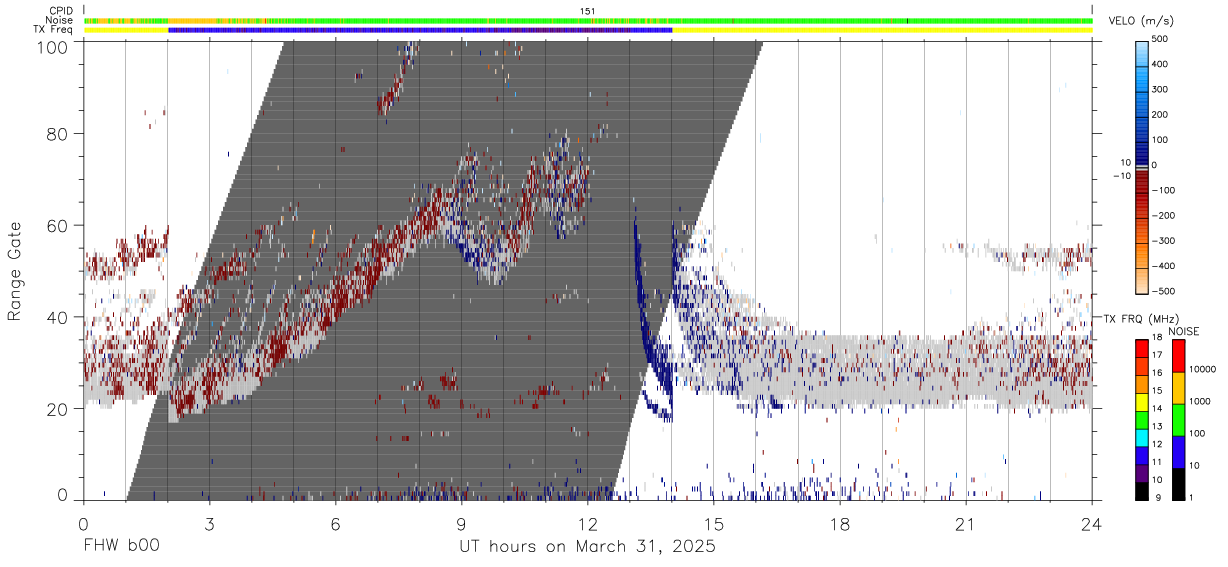The image size is (1228, 567).
Task: Select the 'Noise' row label at top left
Action: [61, 20]
